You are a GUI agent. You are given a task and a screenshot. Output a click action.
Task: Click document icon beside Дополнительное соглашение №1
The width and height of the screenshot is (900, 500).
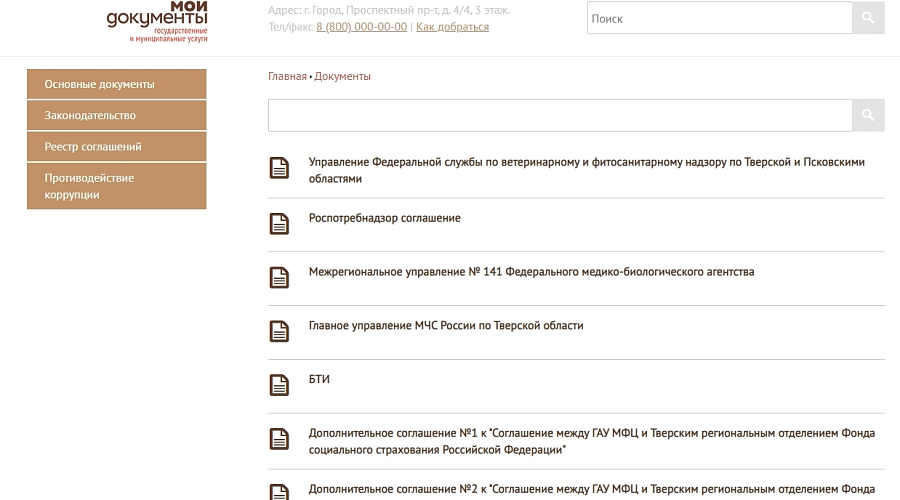click(x=280, y=439)
